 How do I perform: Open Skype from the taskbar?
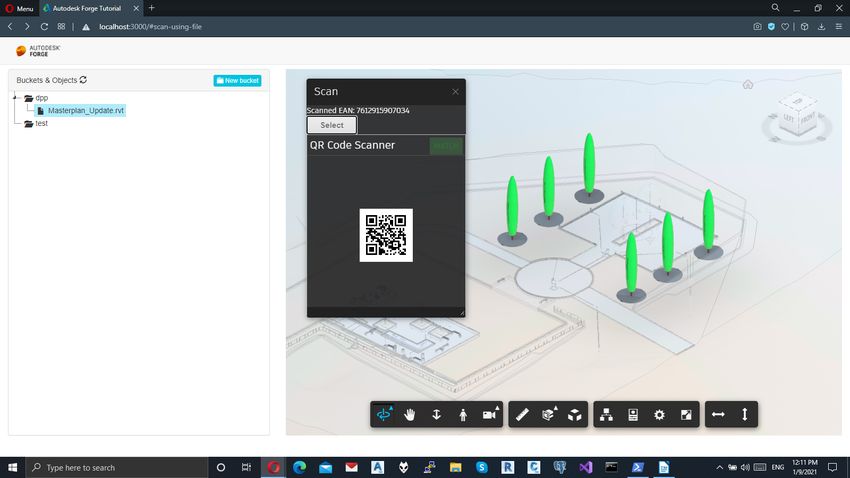tap(481, 467)
